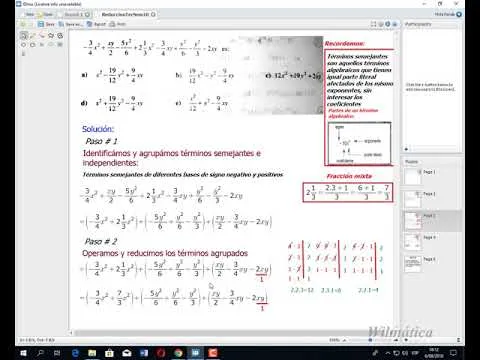Click the horizontal scrollbar of the canvas
The height and width of the screenshot is (360, 480).
[233, 333]
